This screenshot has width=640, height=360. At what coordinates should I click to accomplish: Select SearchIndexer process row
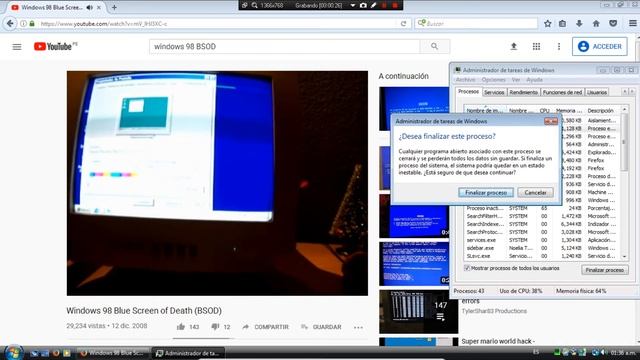[x=542, y=224]
